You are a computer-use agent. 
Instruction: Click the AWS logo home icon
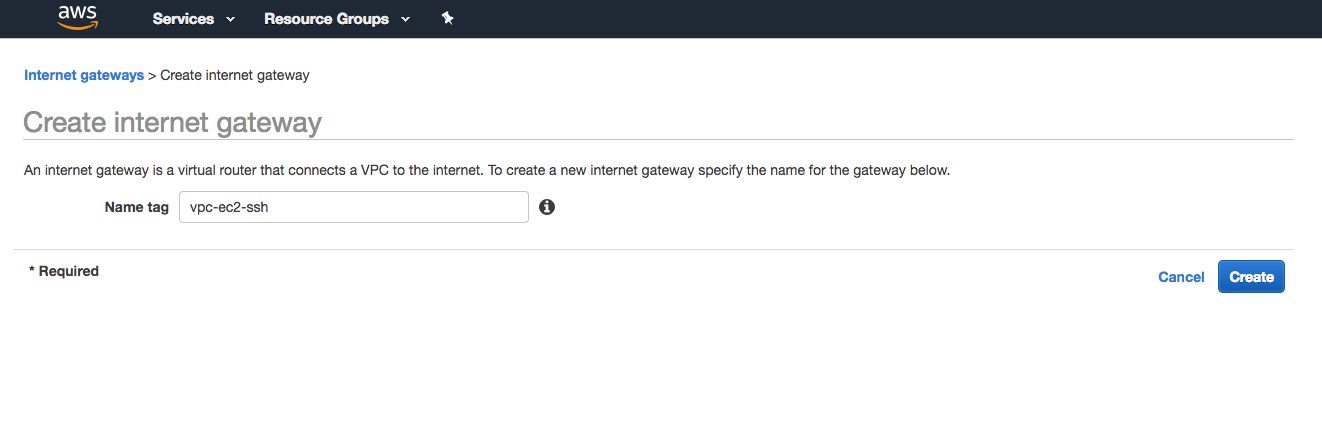click(77, 17)
